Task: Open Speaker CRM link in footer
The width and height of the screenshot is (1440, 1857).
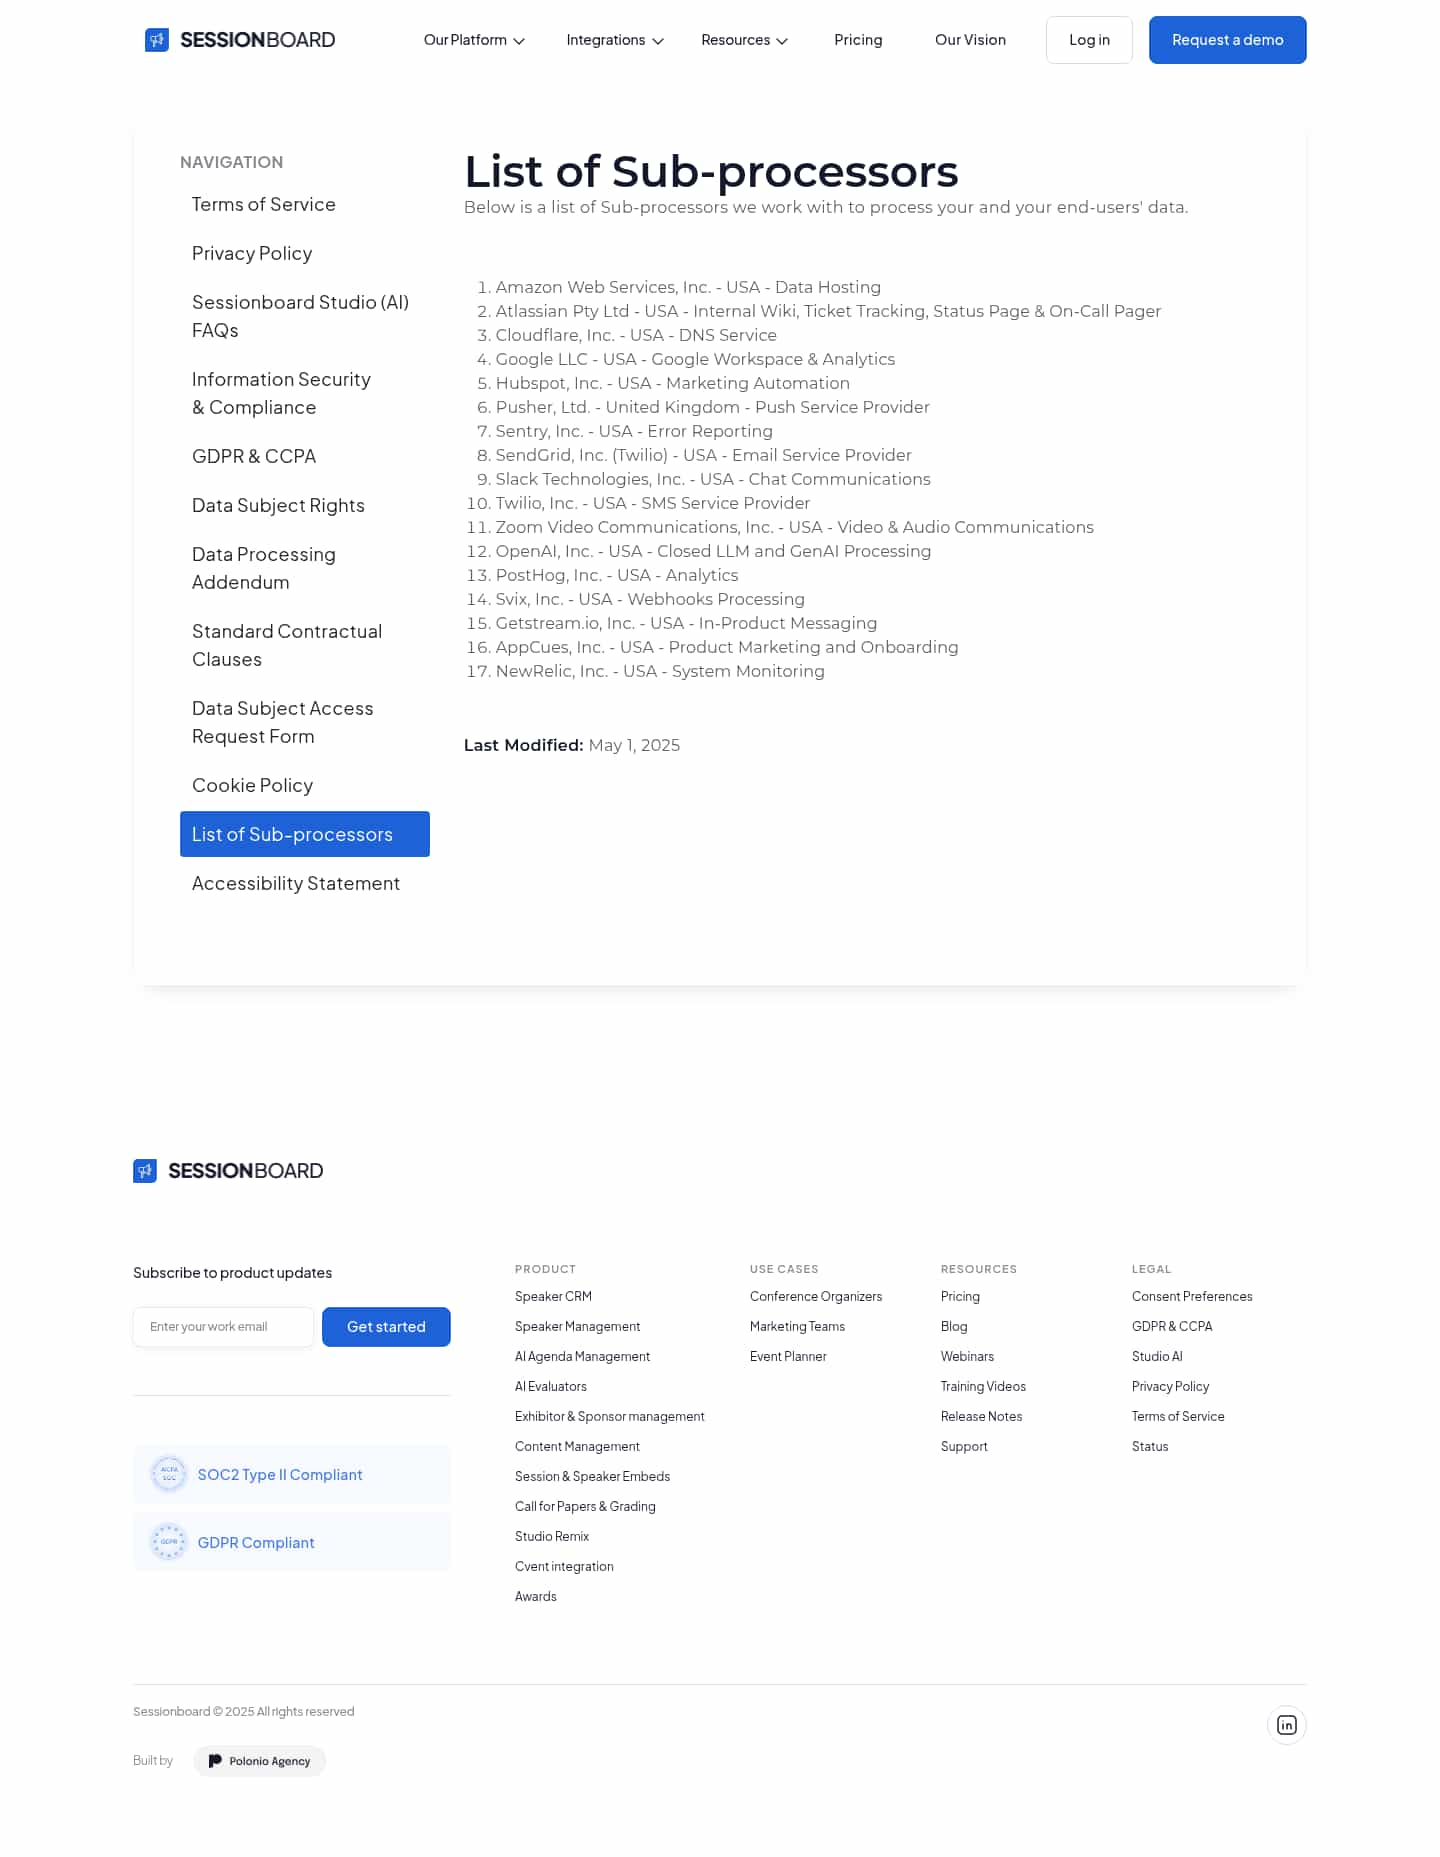Action: [553, 1296]
